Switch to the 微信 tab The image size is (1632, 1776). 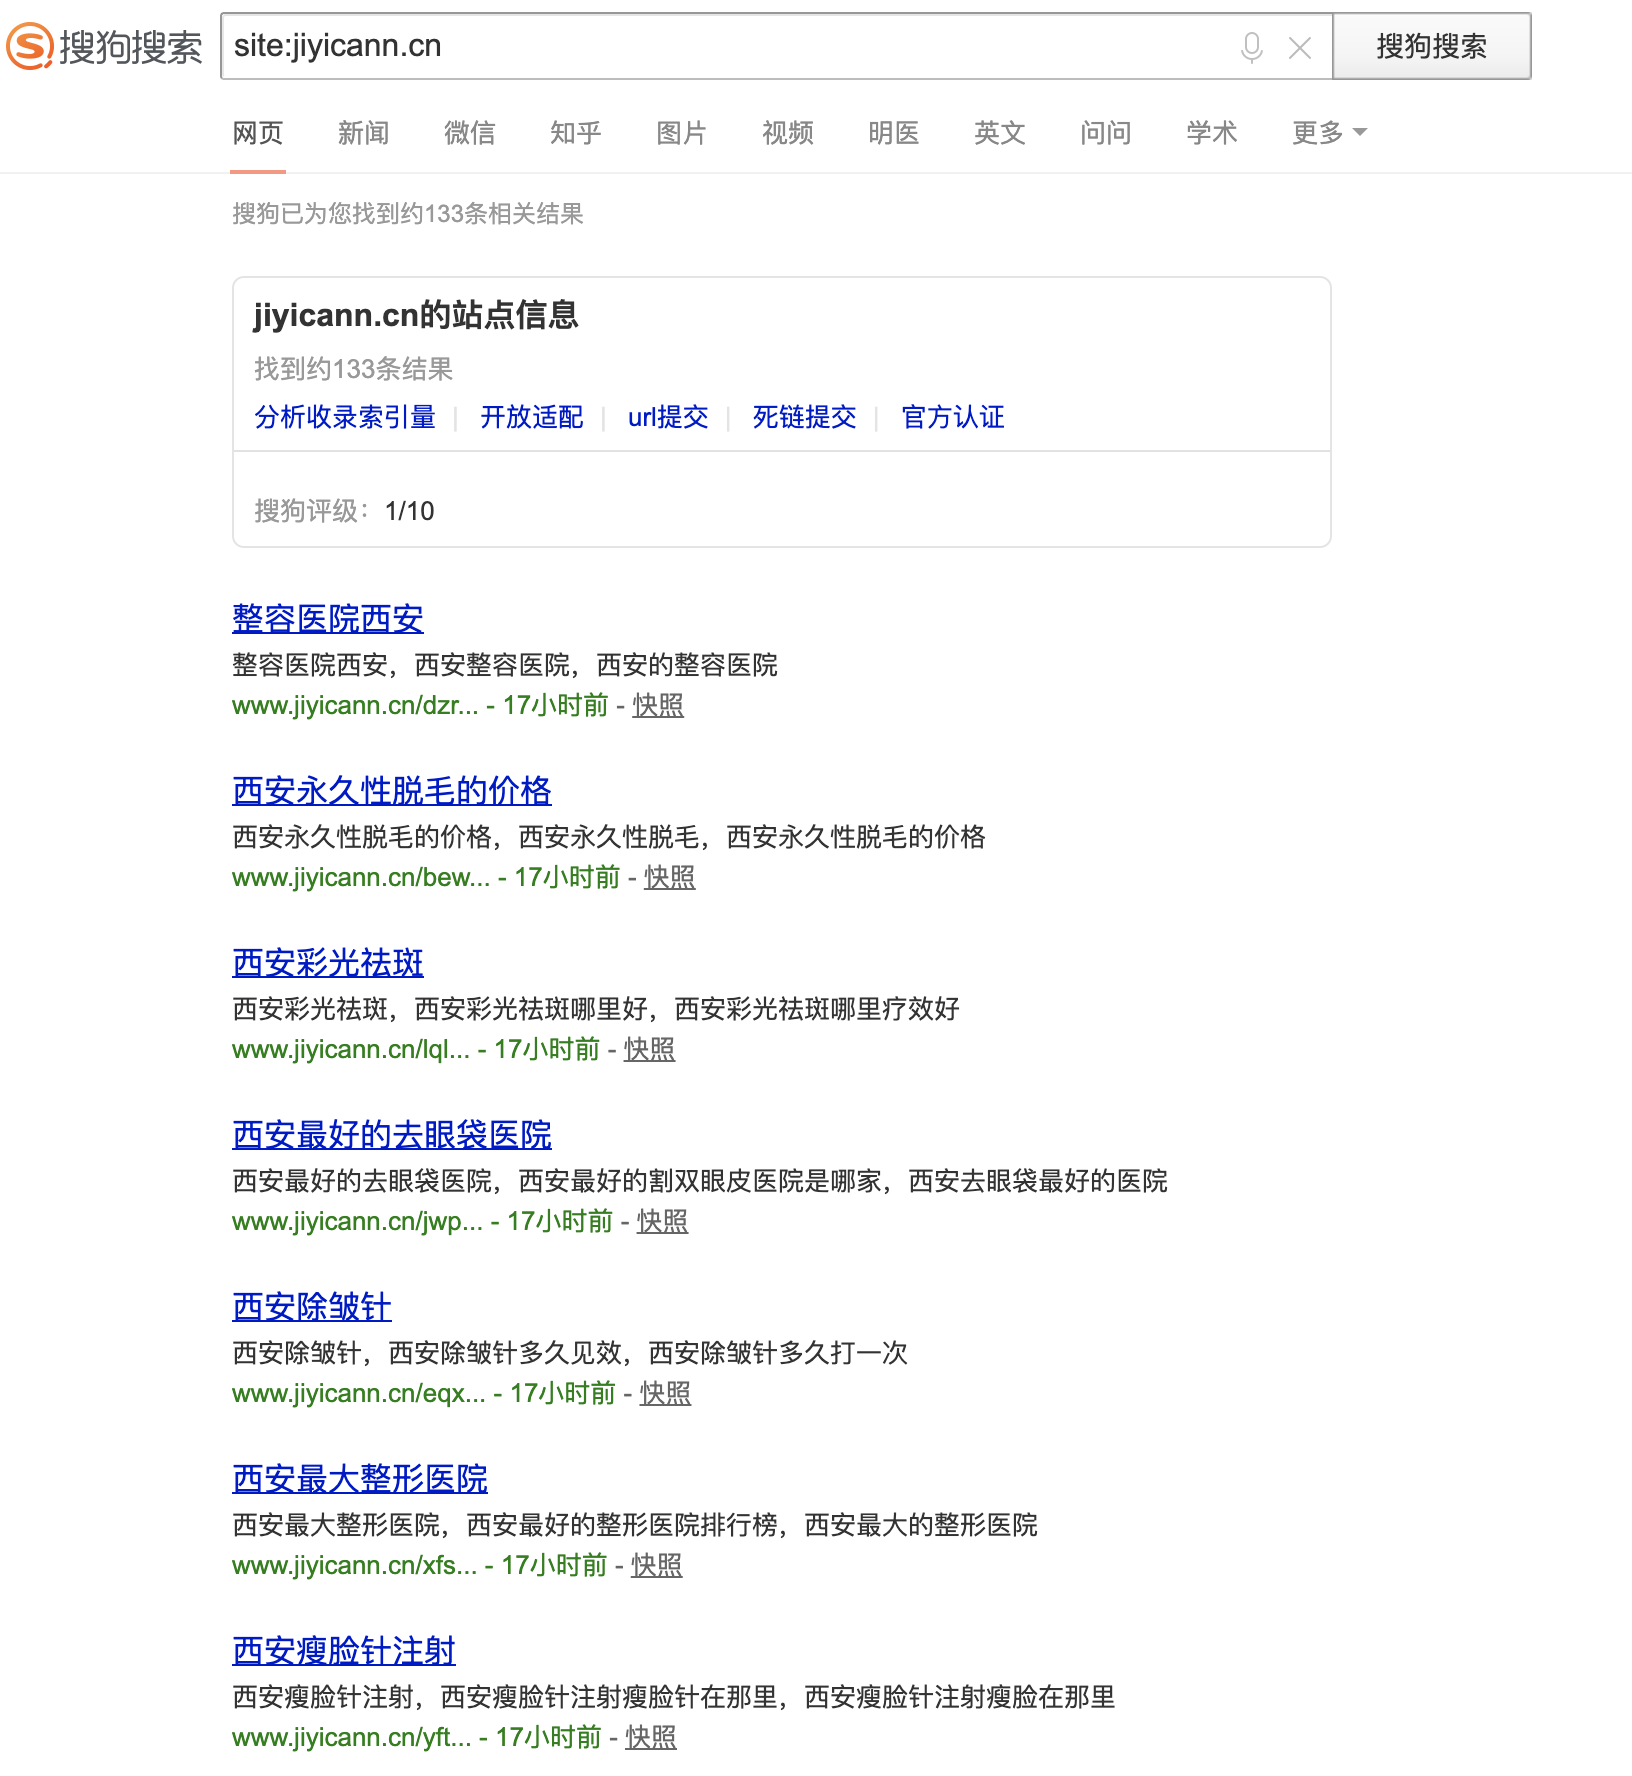470,133
